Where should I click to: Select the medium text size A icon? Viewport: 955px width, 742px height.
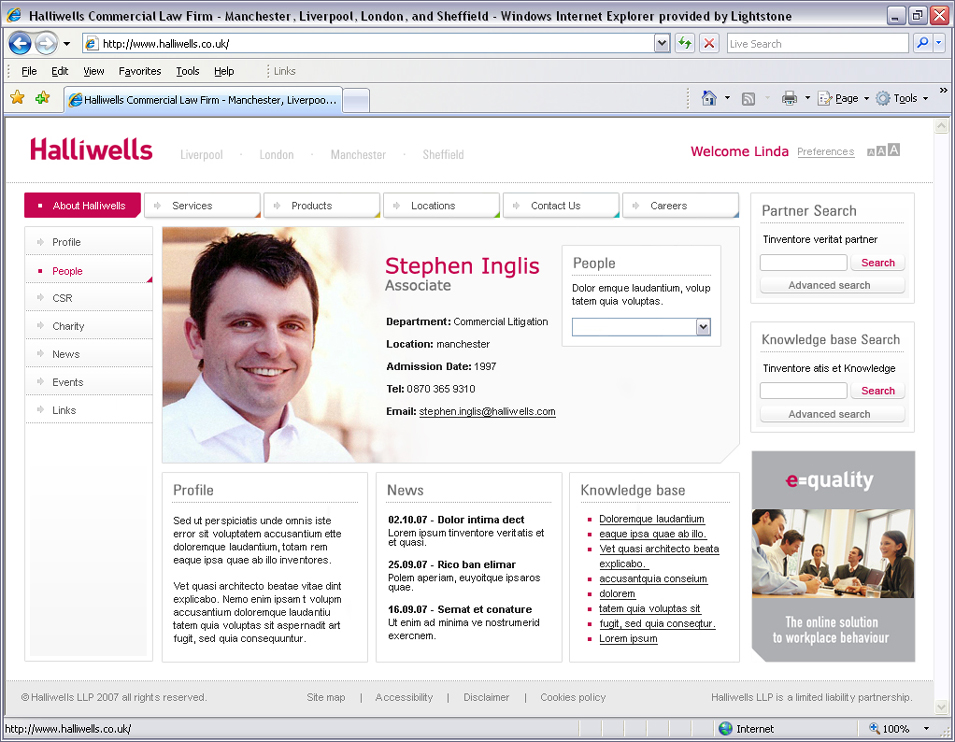pyautogui.click(x=881, y=151)
